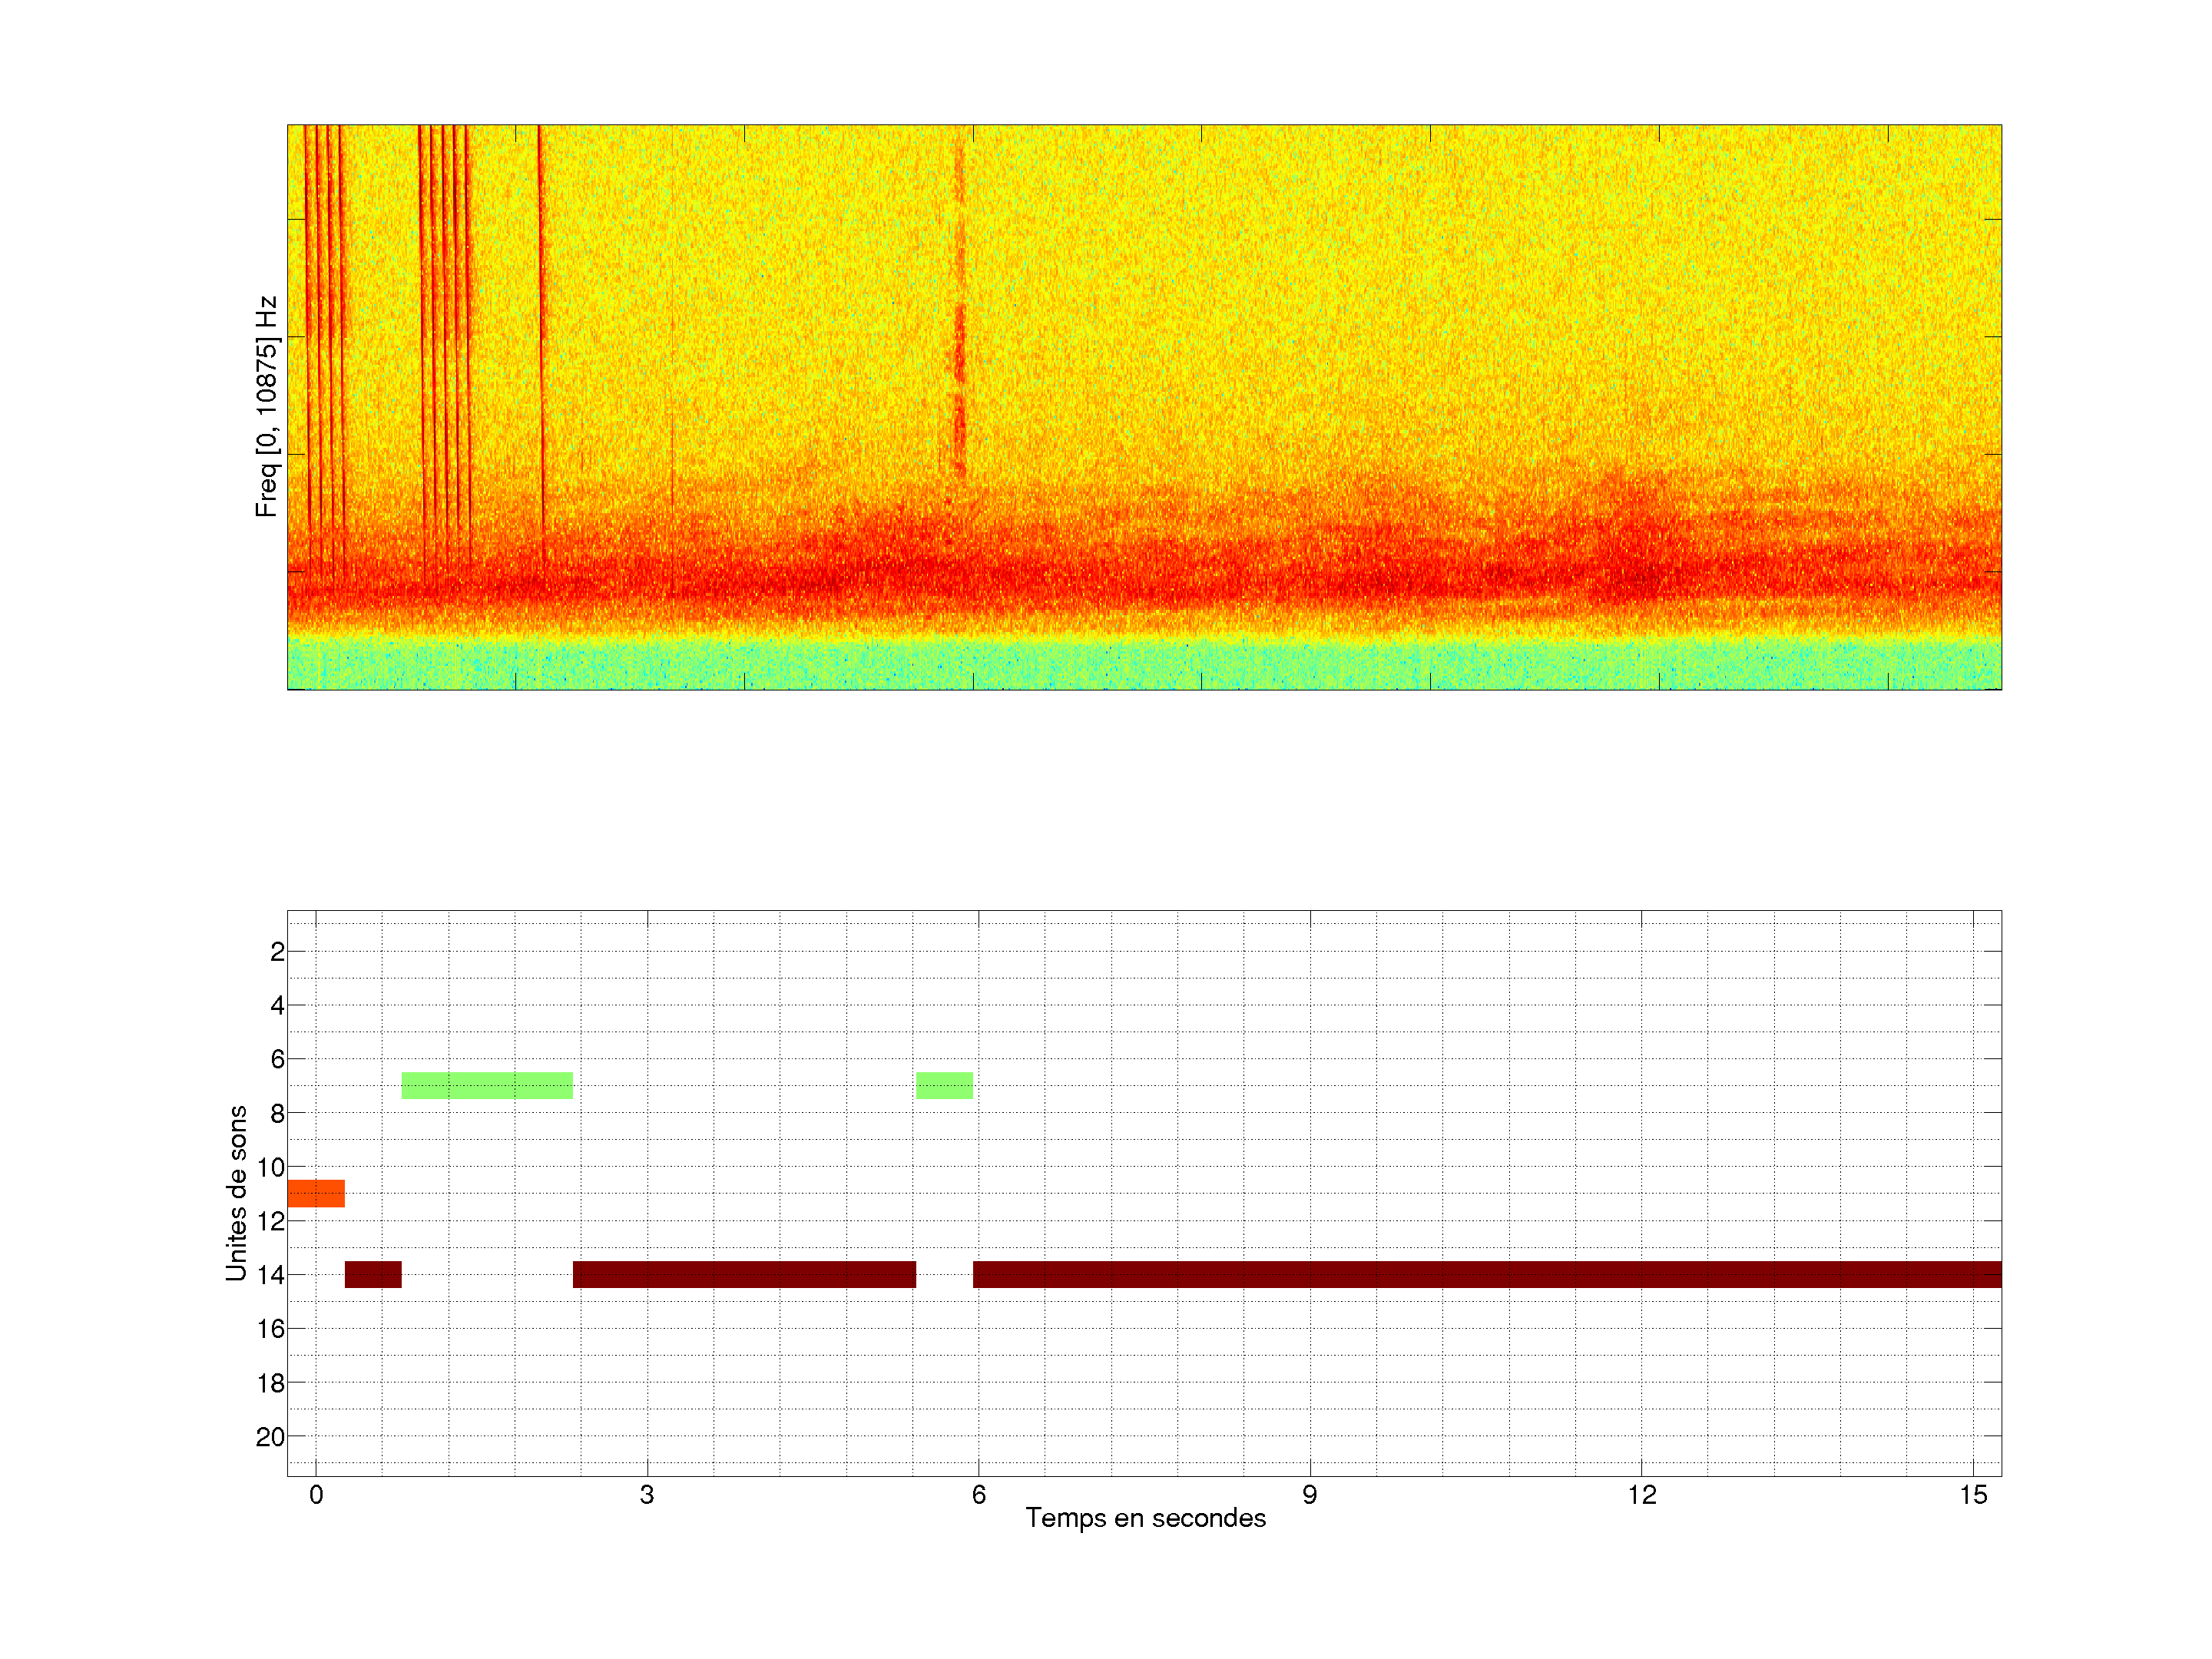Image resolution: width=2212 pixels, height=1659 pixels.
Task: Click the y-axis tick label 20
Action: 270,1437
